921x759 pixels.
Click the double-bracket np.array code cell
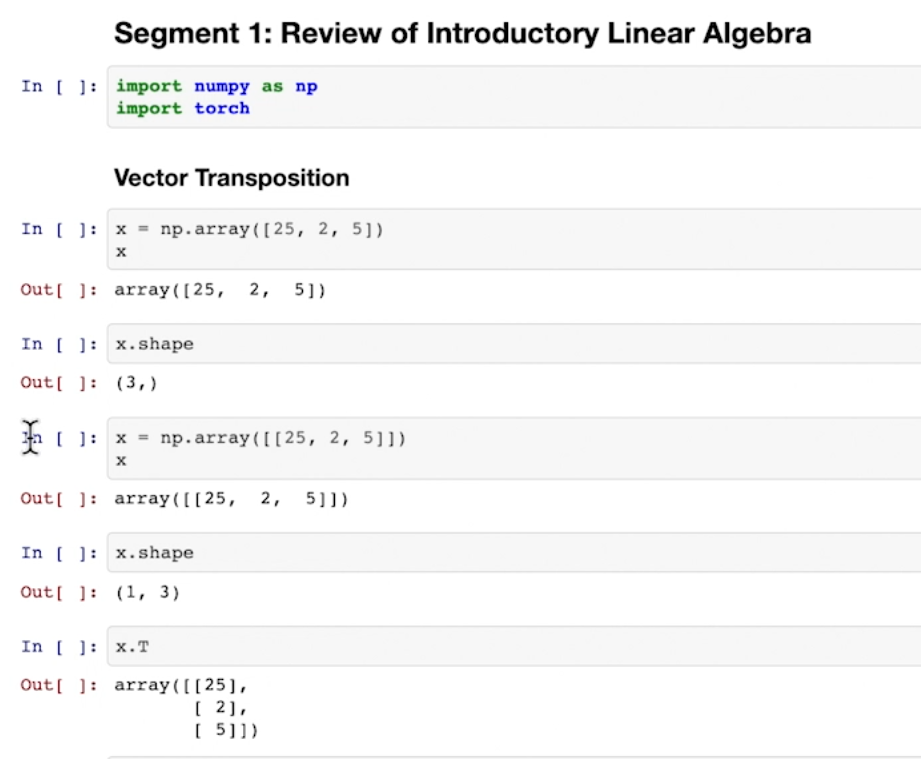click(510, 449)
